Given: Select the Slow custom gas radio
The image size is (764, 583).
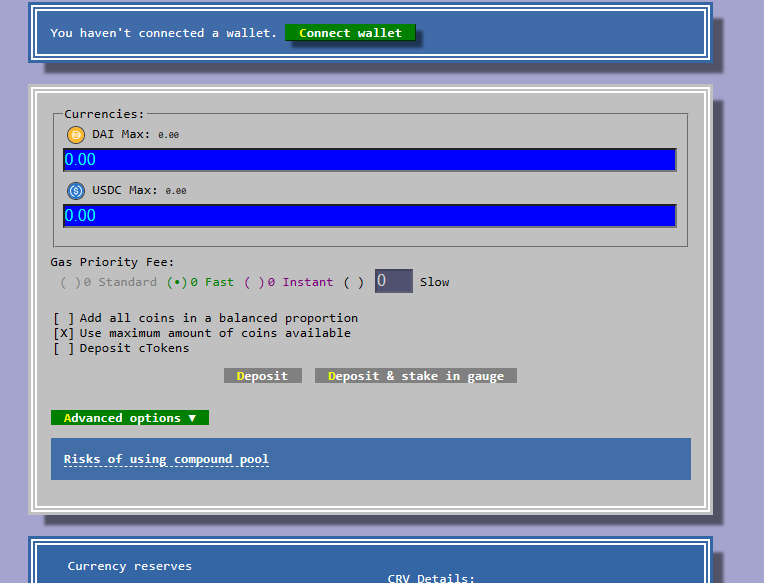Looking at the screenshot, I should coord(354,282).
